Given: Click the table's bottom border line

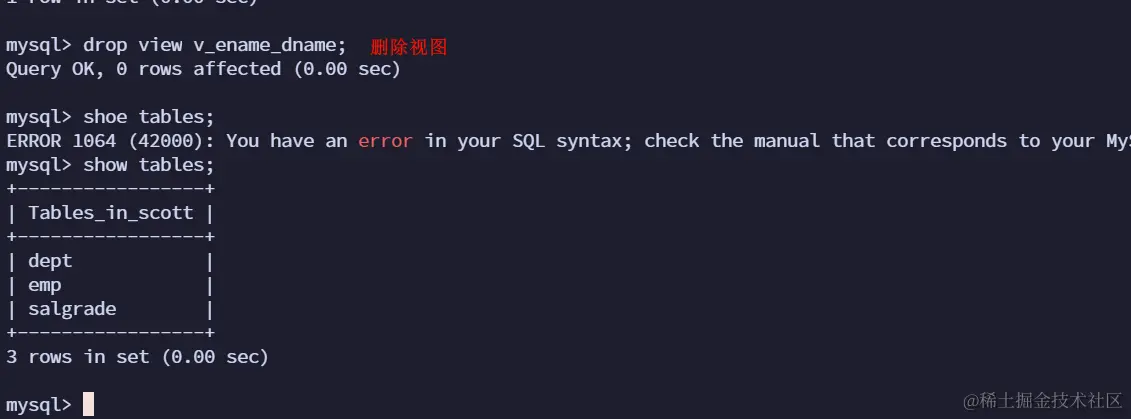Looking at the screenshot, I should (x=110, y=333).
